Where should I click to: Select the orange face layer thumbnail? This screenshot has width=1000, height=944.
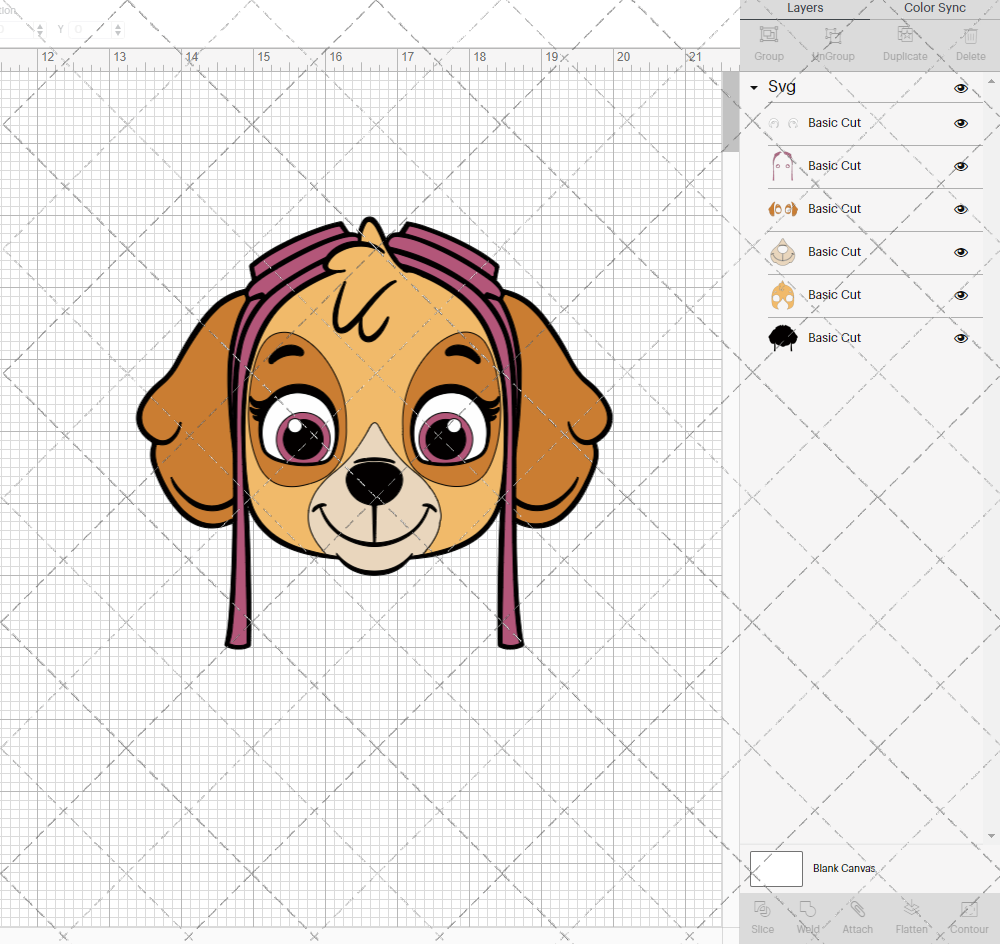[783, 295]
